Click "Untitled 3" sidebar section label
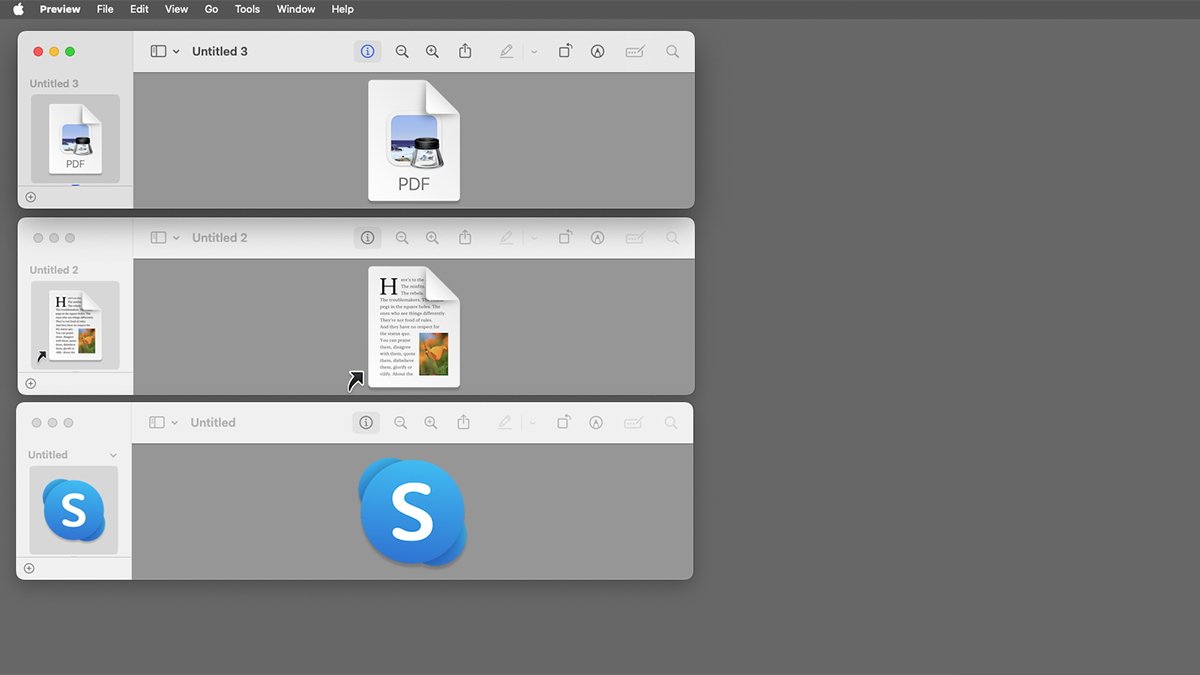This screenshot has width=1200, height=675. point(54,84)
